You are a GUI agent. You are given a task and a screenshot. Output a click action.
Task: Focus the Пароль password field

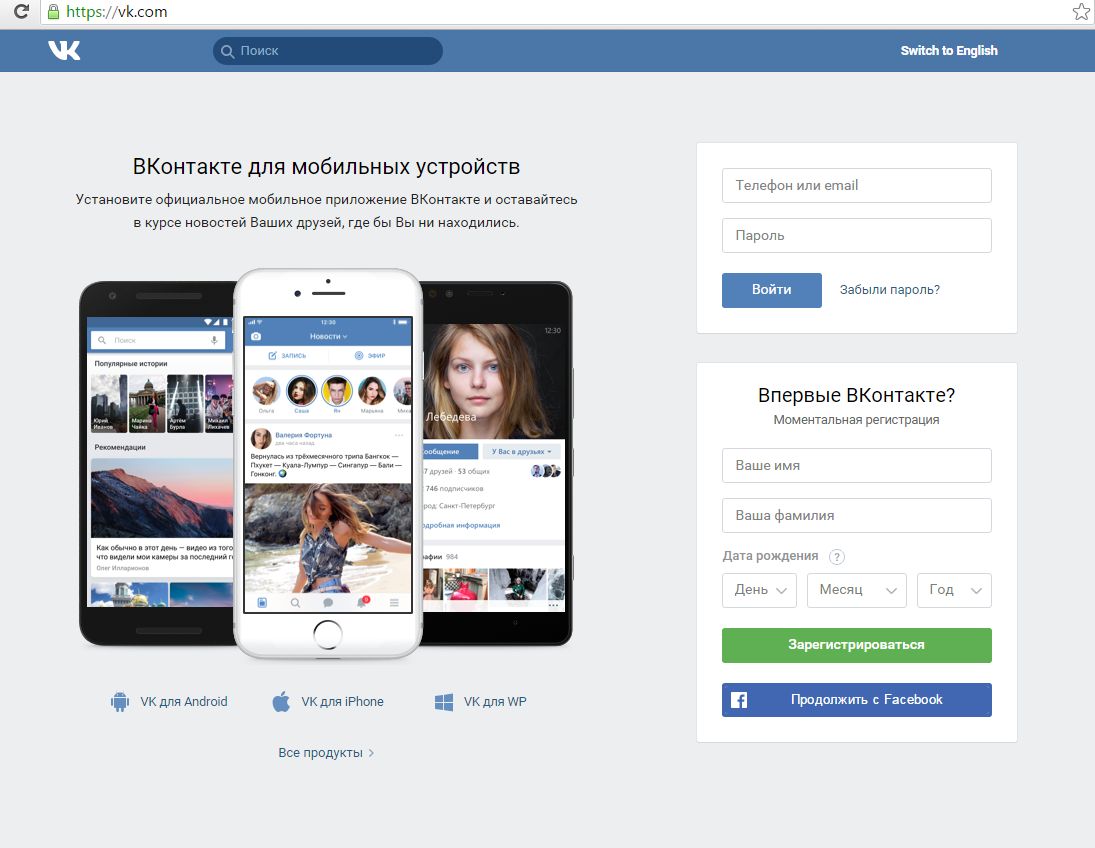coord(856,236)
